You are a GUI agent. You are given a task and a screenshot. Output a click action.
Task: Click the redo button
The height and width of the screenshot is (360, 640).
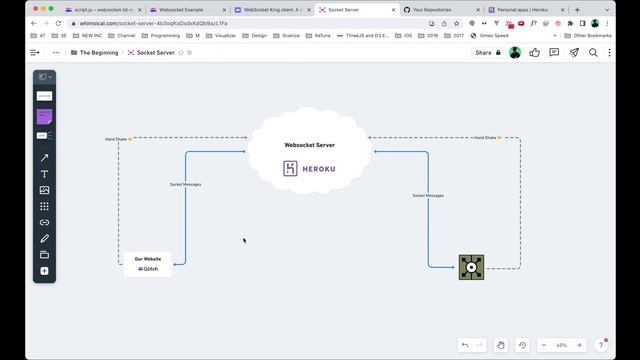[x=479, y=345]
